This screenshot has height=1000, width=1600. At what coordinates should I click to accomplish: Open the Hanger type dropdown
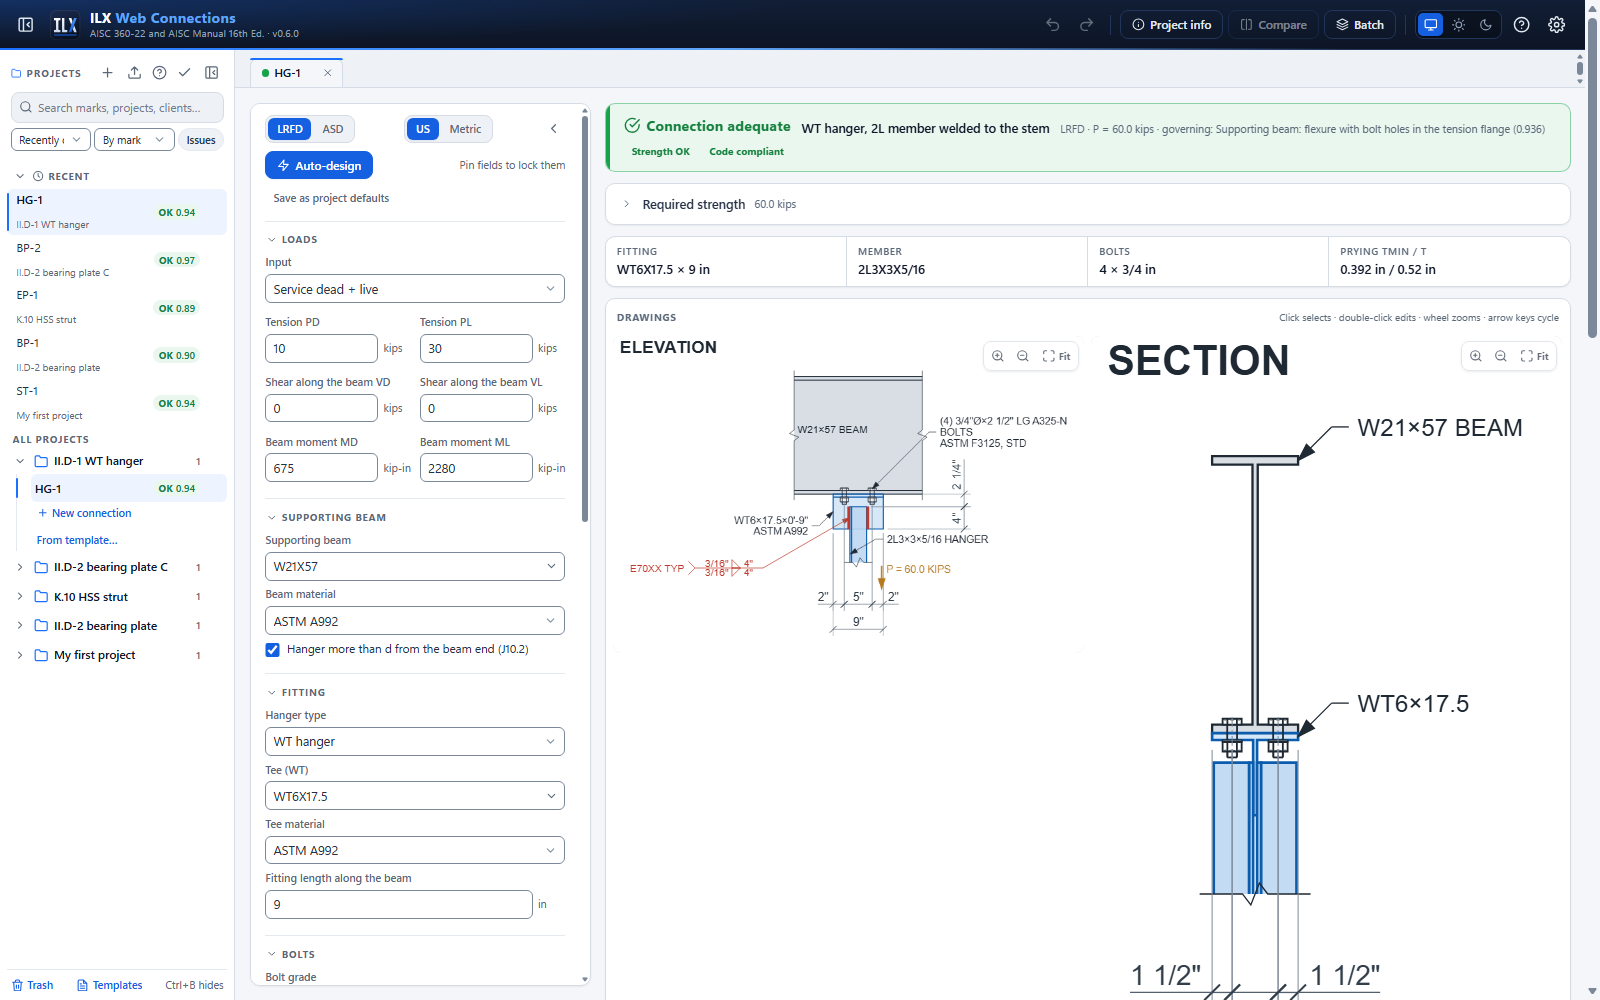click(x=415, y=742)
